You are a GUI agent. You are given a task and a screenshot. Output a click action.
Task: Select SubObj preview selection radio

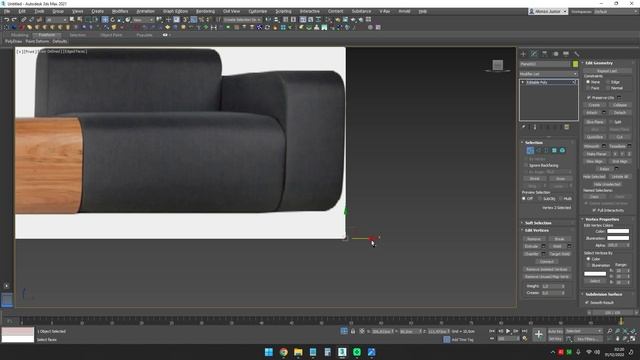coord(540,198)
